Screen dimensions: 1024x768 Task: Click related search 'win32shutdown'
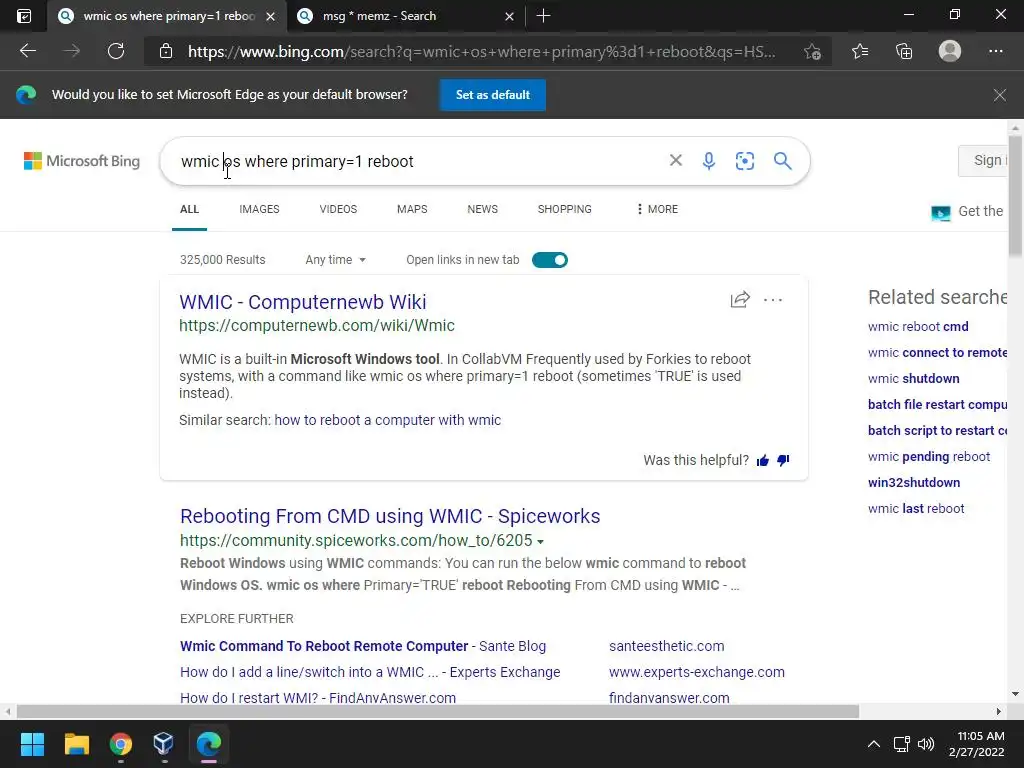click(914, 483)
